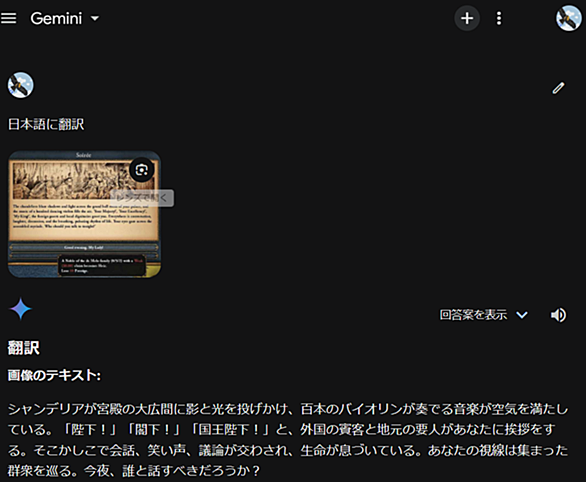586x482 pixels.
Task: Start a new chat with plus button
Action: 467,18
